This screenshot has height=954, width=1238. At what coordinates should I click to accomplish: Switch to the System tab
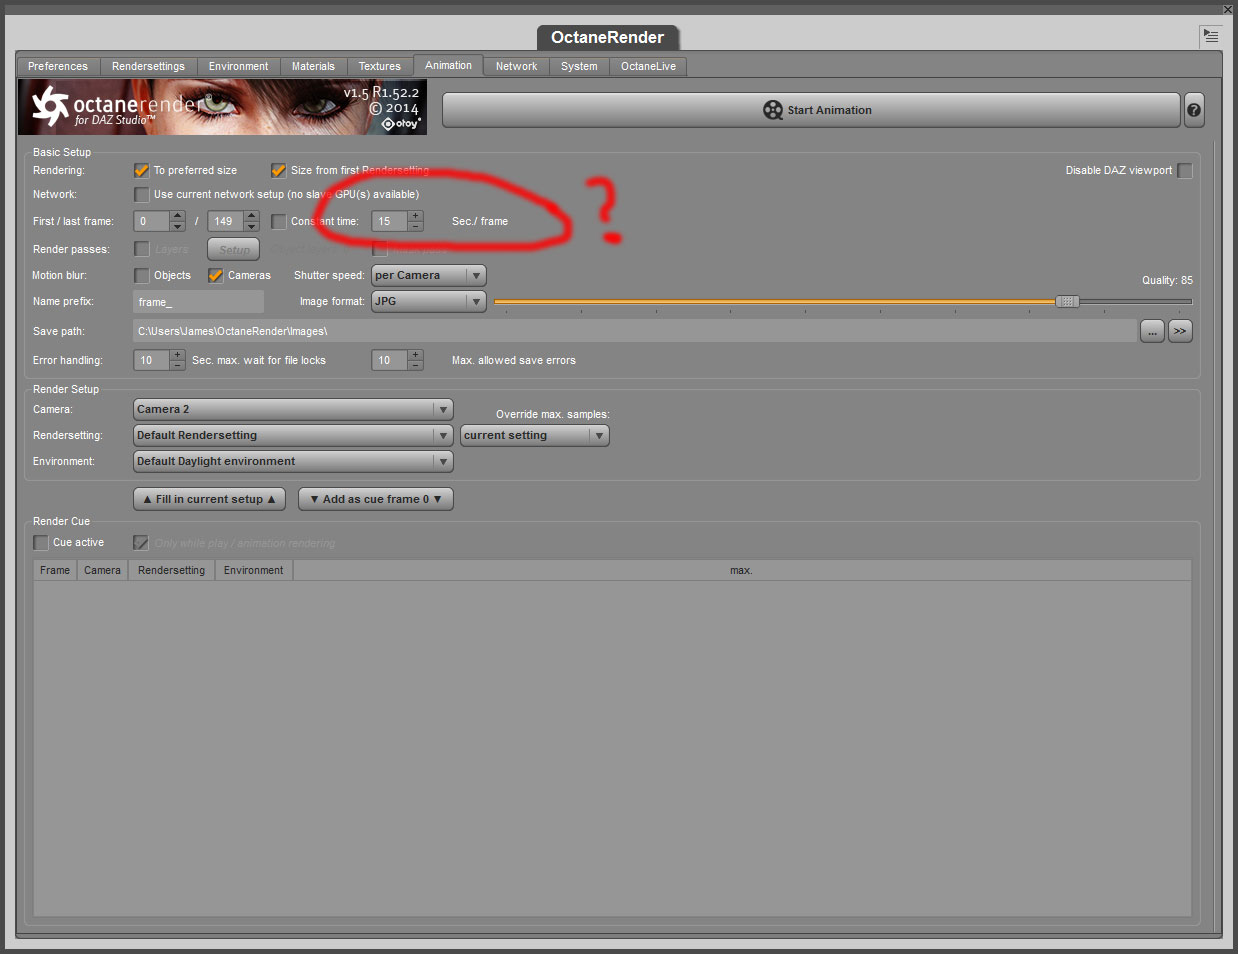click(x=579, y=66)
